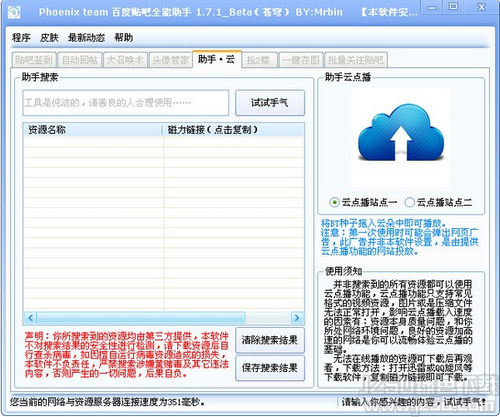Switch to the 批量关注贴吧 tab

[356, 60]
